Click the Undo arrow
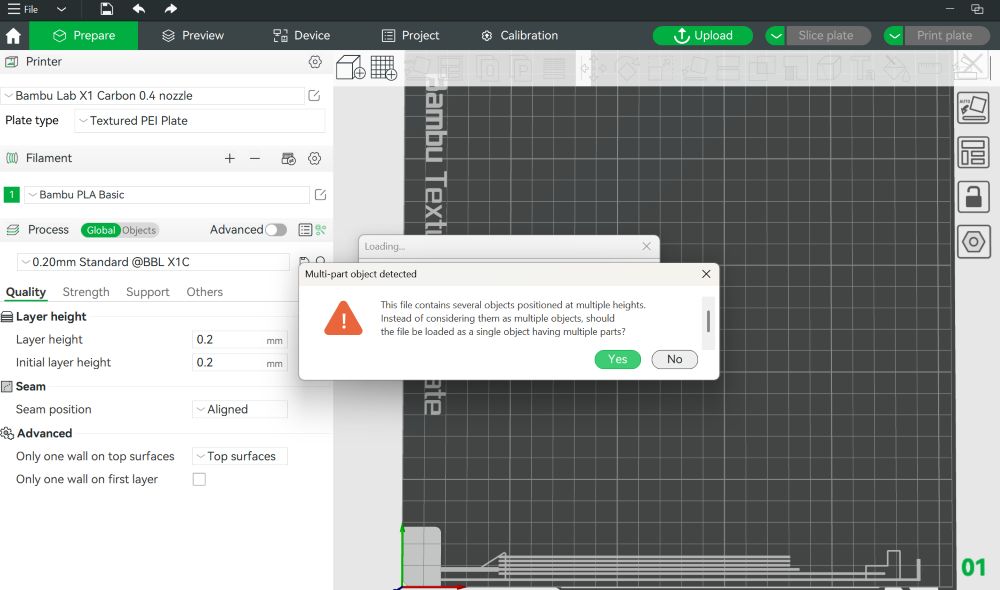The image size is (1000, 590). (138, 9)
